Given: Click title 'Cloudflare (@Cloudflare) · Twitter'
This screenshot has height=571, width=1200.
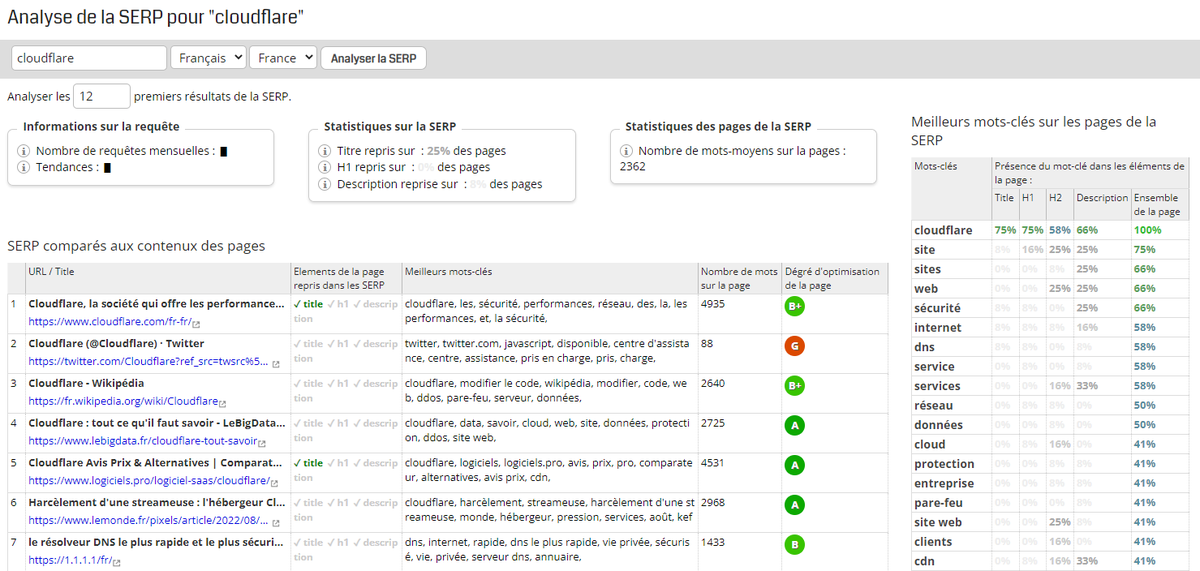Looking at the screenshot, I should 116,344.
